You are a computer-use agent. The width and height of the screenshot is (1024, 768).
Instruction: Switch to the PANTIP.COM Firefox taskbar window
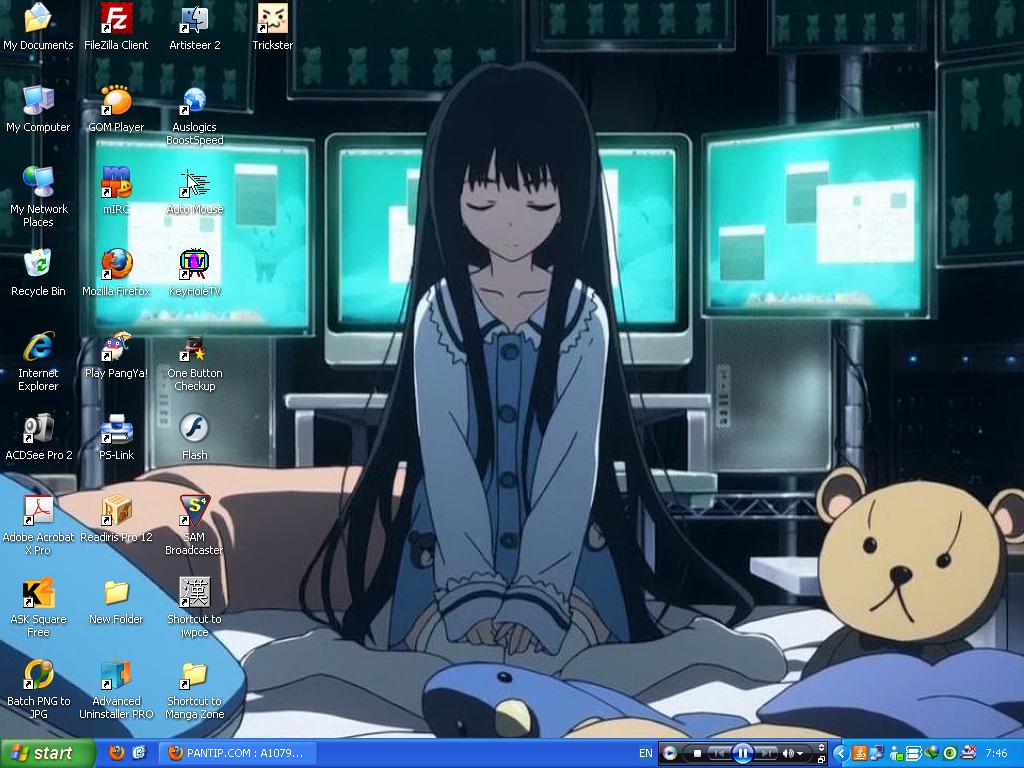pos(236,753)
